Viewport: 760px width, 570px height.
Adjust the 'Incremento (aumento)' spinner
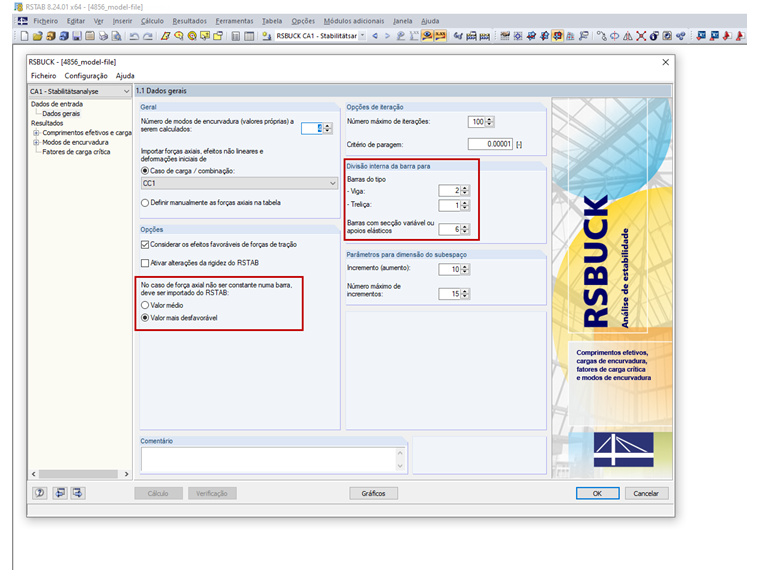click(x=465, y=269)
